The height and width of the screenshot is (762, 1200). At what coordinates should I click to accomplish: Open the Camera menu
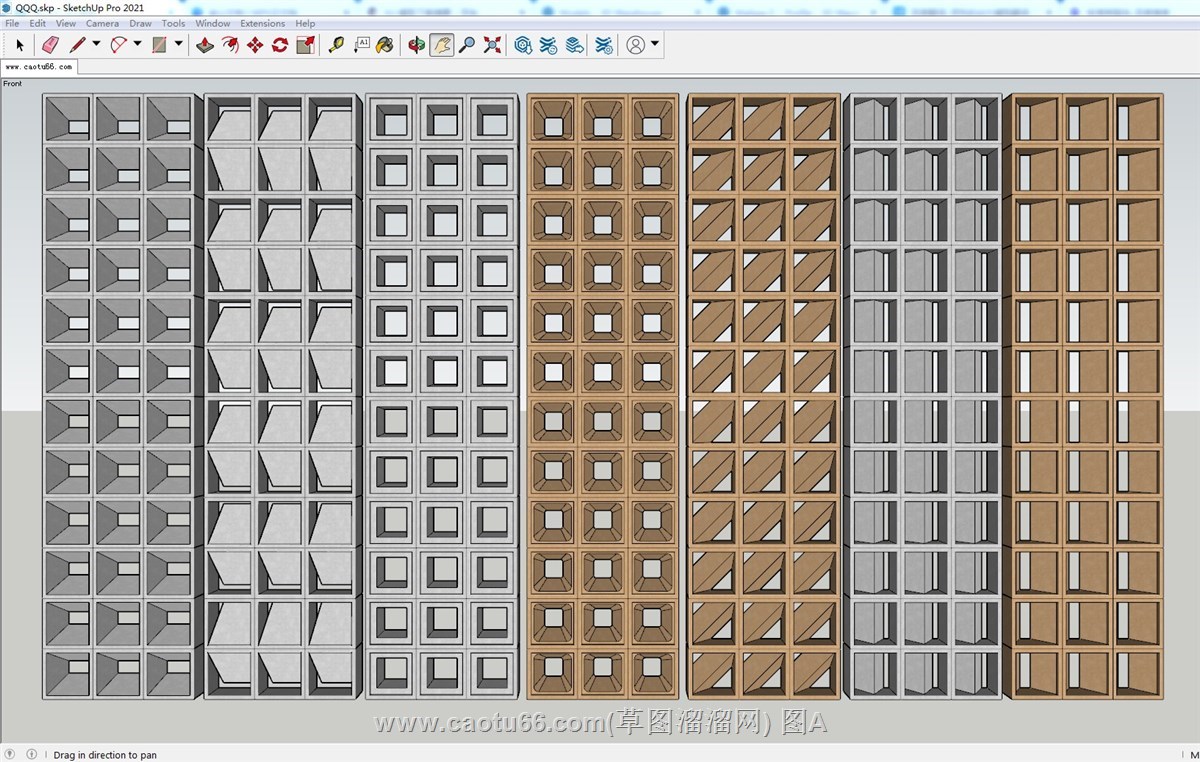(x=102, y=23)
